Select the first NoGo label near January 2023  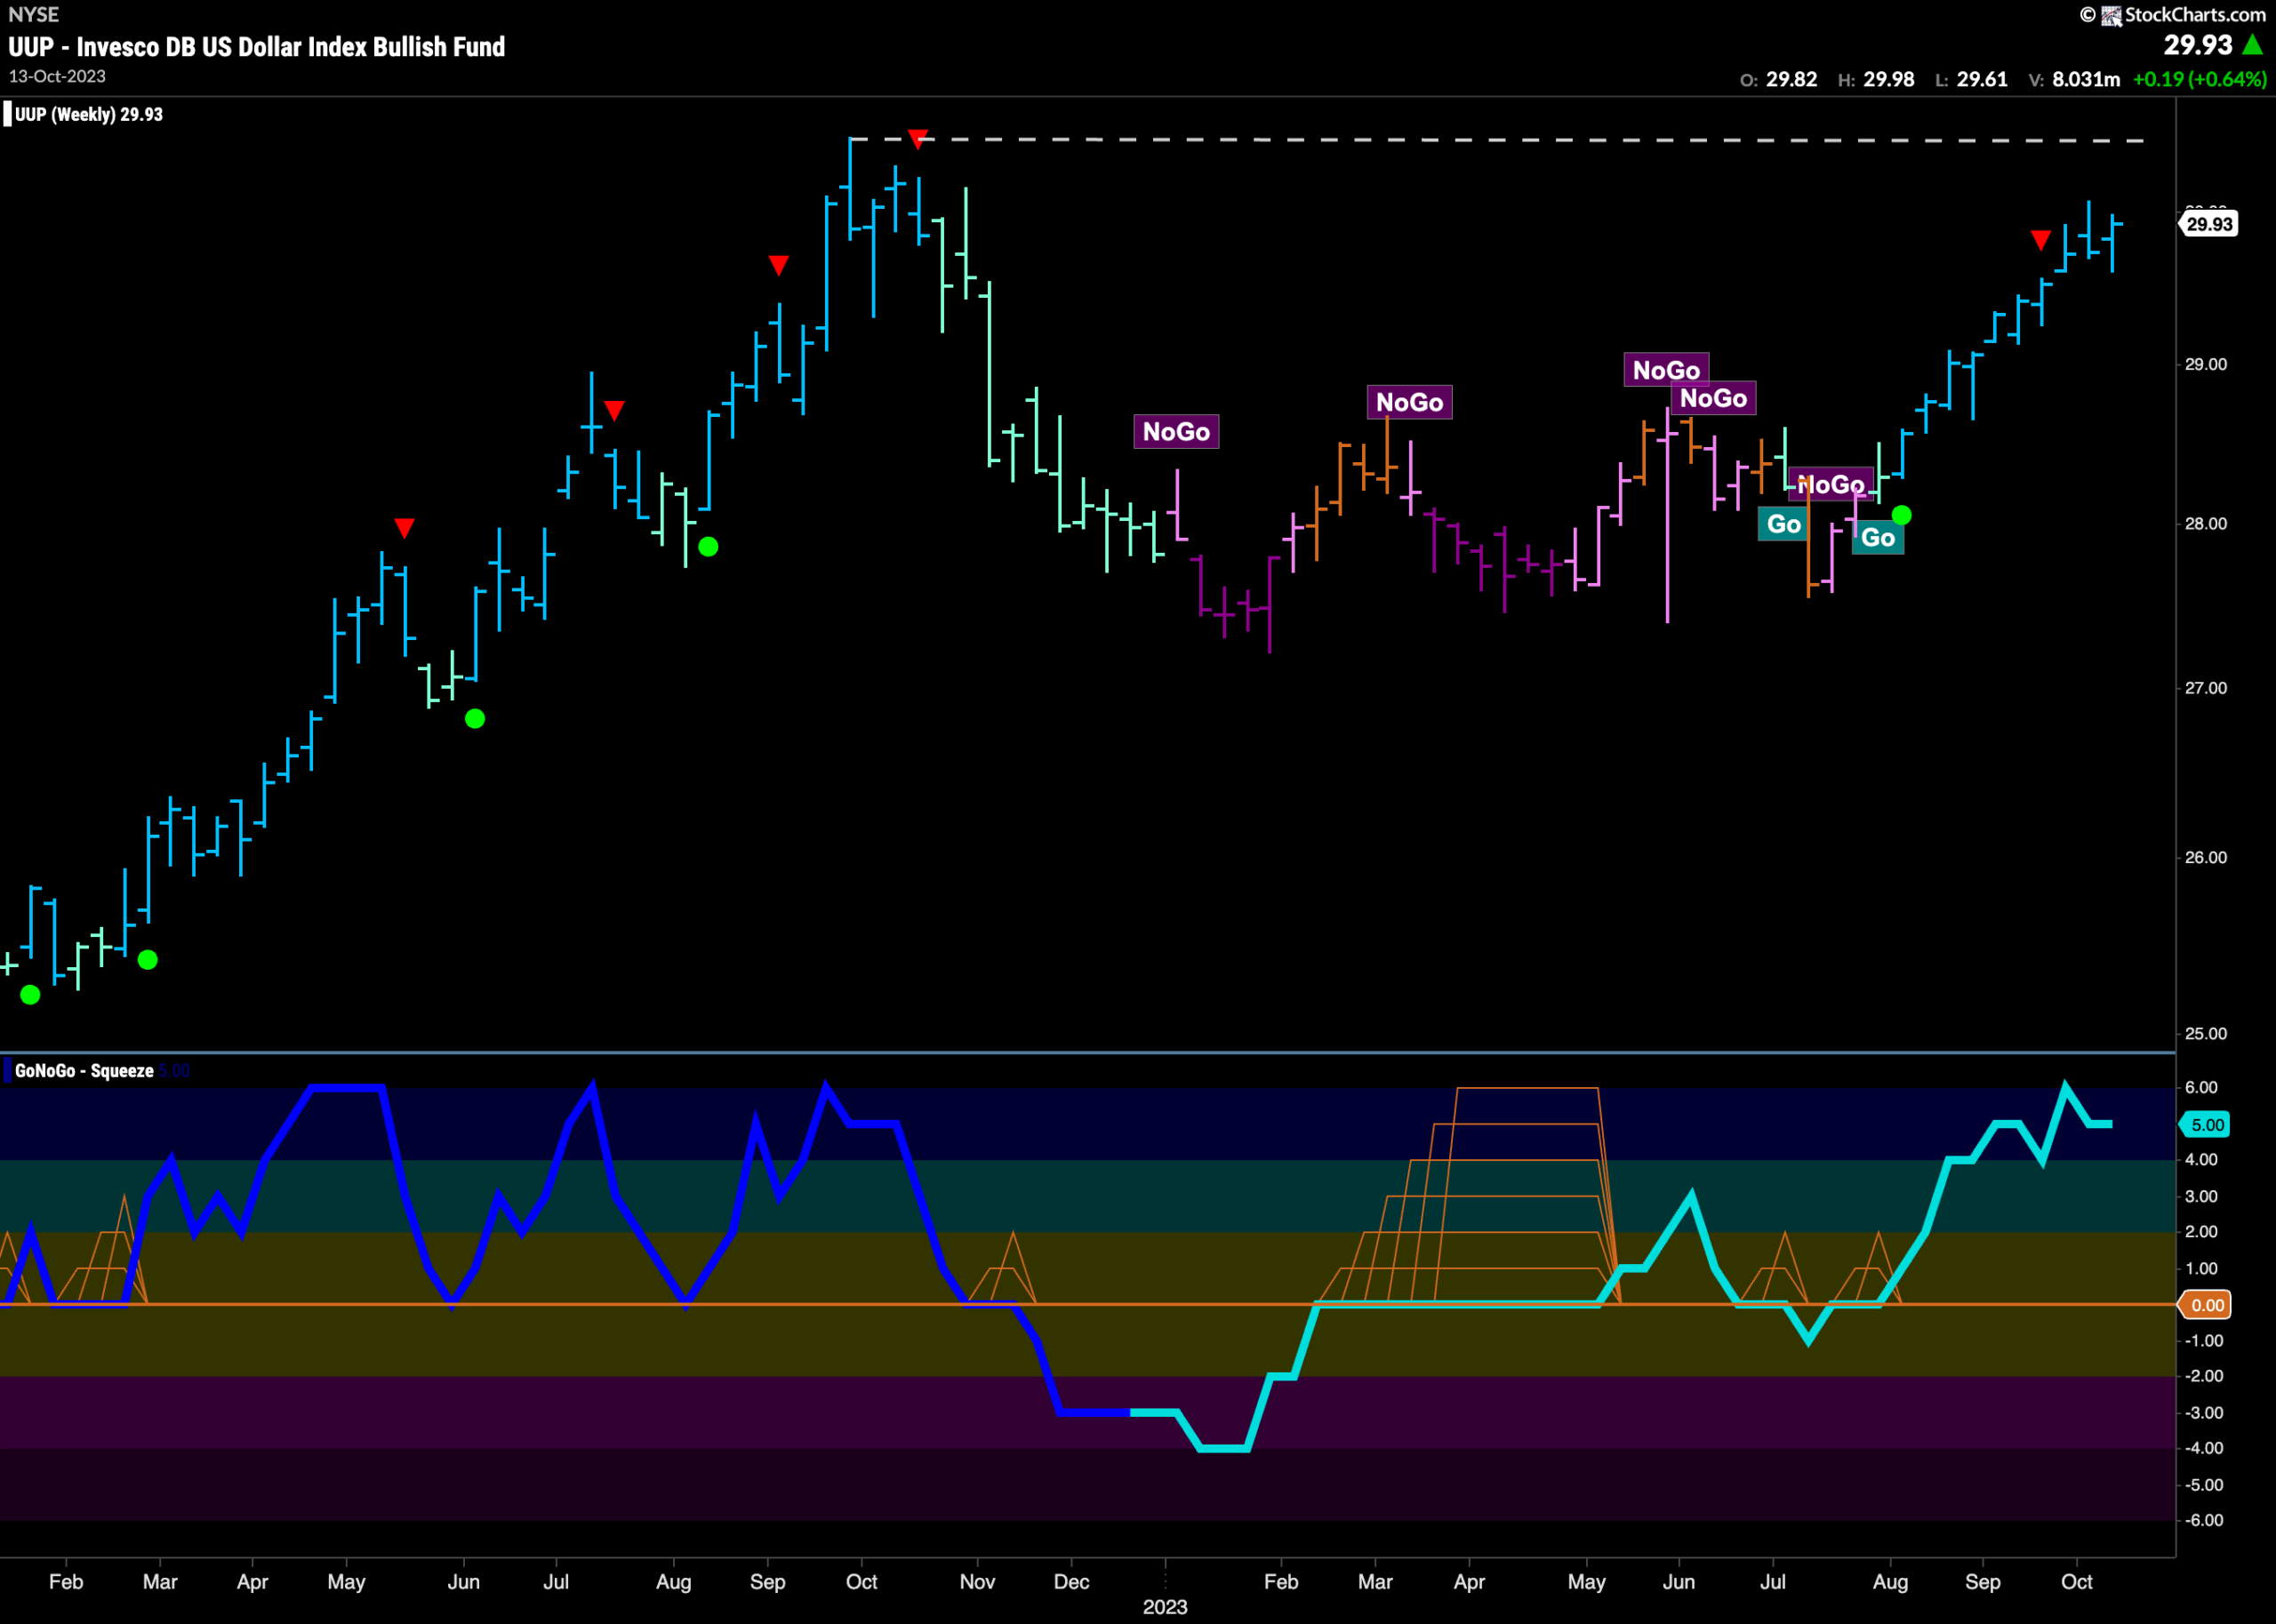pyautogui.click(x=1176, y=432)
